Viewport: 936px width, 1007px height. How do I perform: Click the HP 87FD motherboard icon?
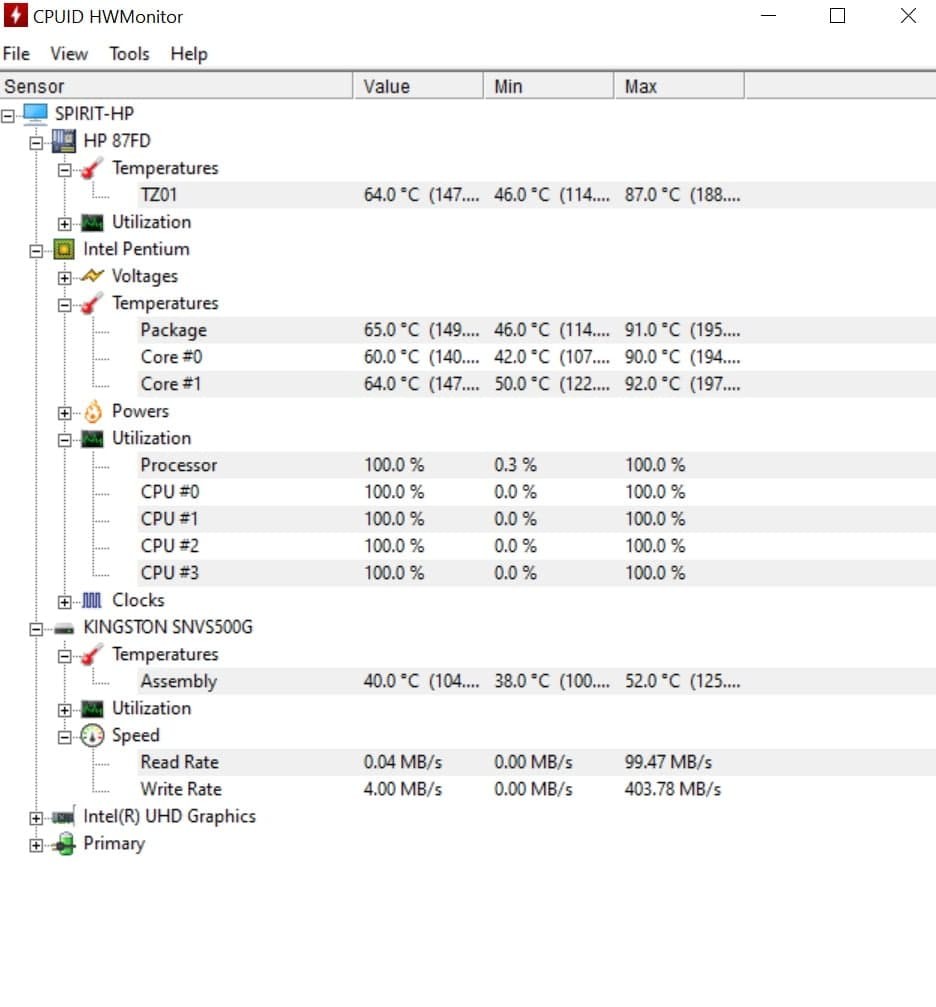[64, 141]
